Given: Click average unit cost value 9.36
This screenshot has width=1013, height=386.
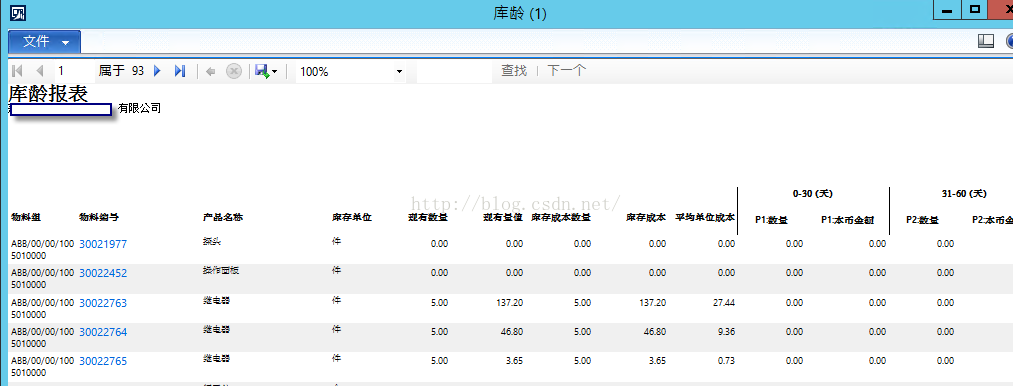Looking at the screenshot, I should click(727, 332).
